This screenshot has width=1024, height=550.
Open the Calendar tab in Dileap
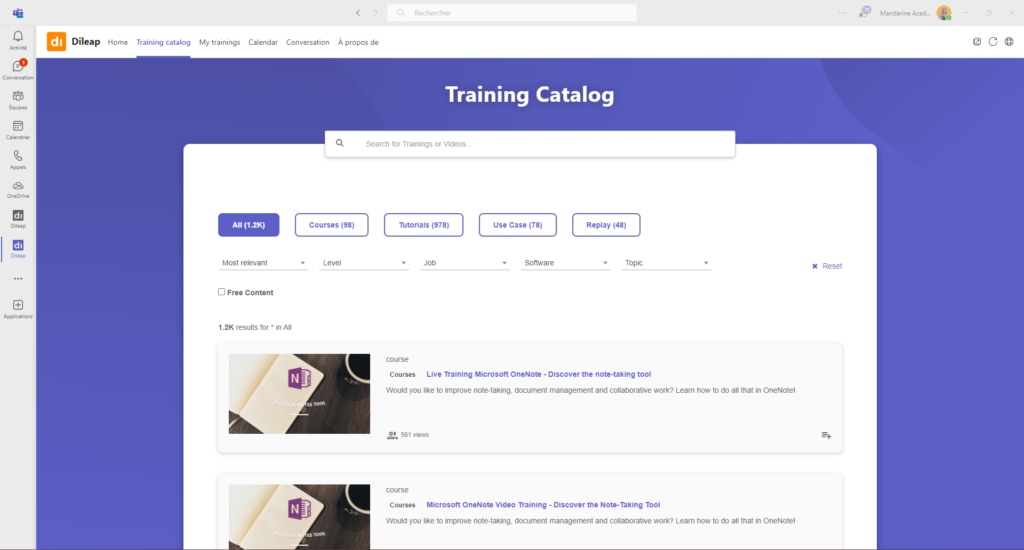263,42
